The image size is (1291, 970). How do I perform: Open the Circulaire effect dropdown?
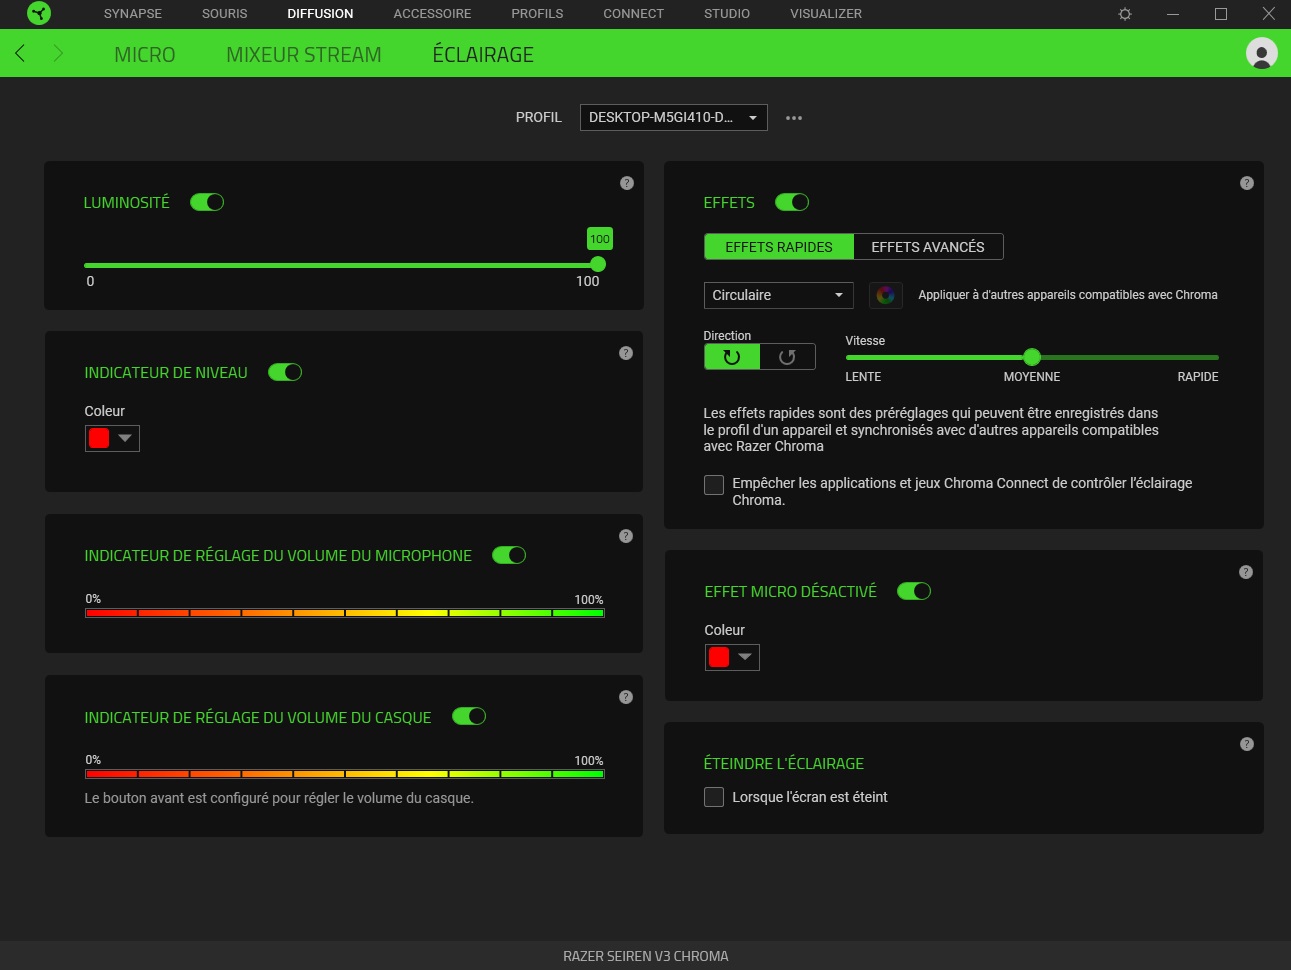pos(779,295)
